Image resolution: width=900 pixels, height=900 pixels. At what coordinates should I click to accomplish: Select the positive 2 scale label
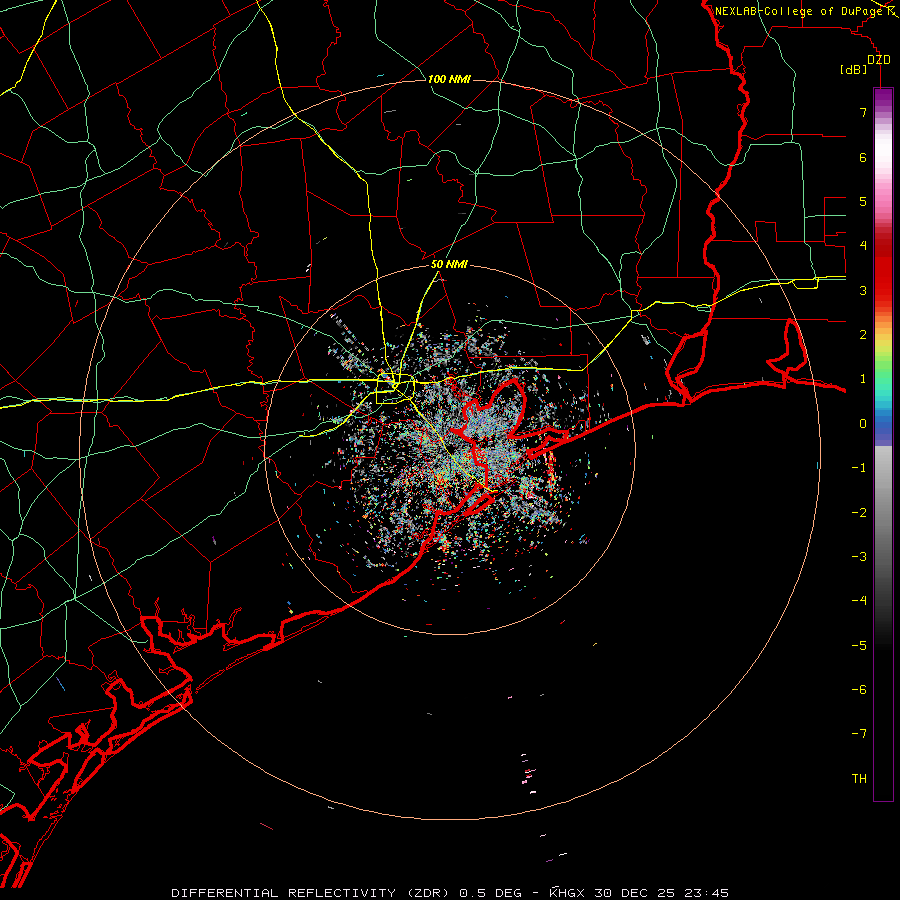pyautogui.click(x=863, y=335)
